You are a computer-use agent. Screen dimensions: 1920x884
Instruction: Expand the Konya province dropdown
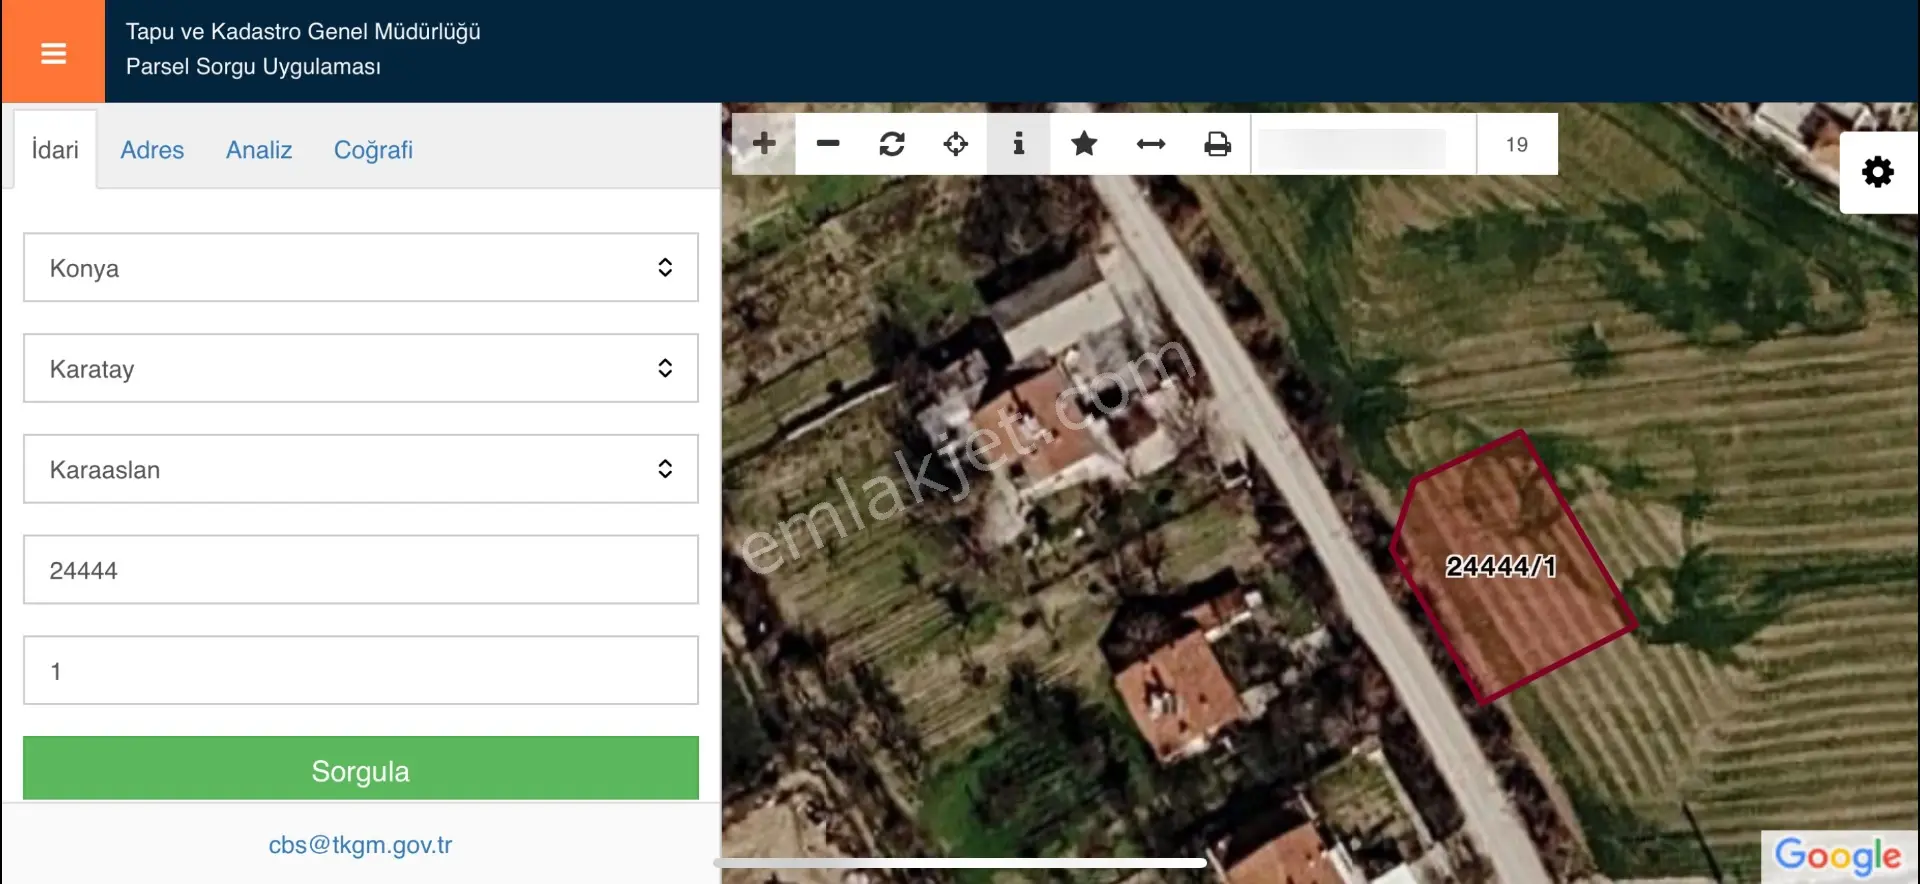(361, 267)
